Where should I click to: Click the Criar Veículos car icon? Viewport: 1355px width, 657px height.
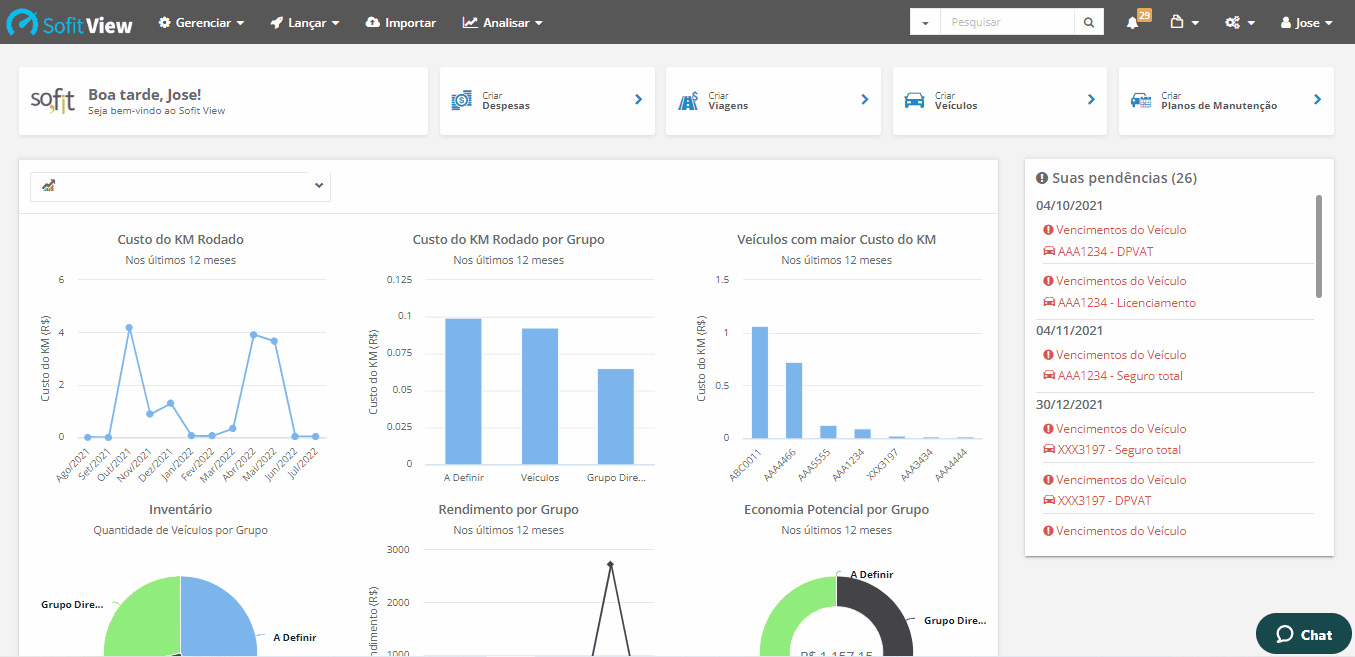(914, 100)
